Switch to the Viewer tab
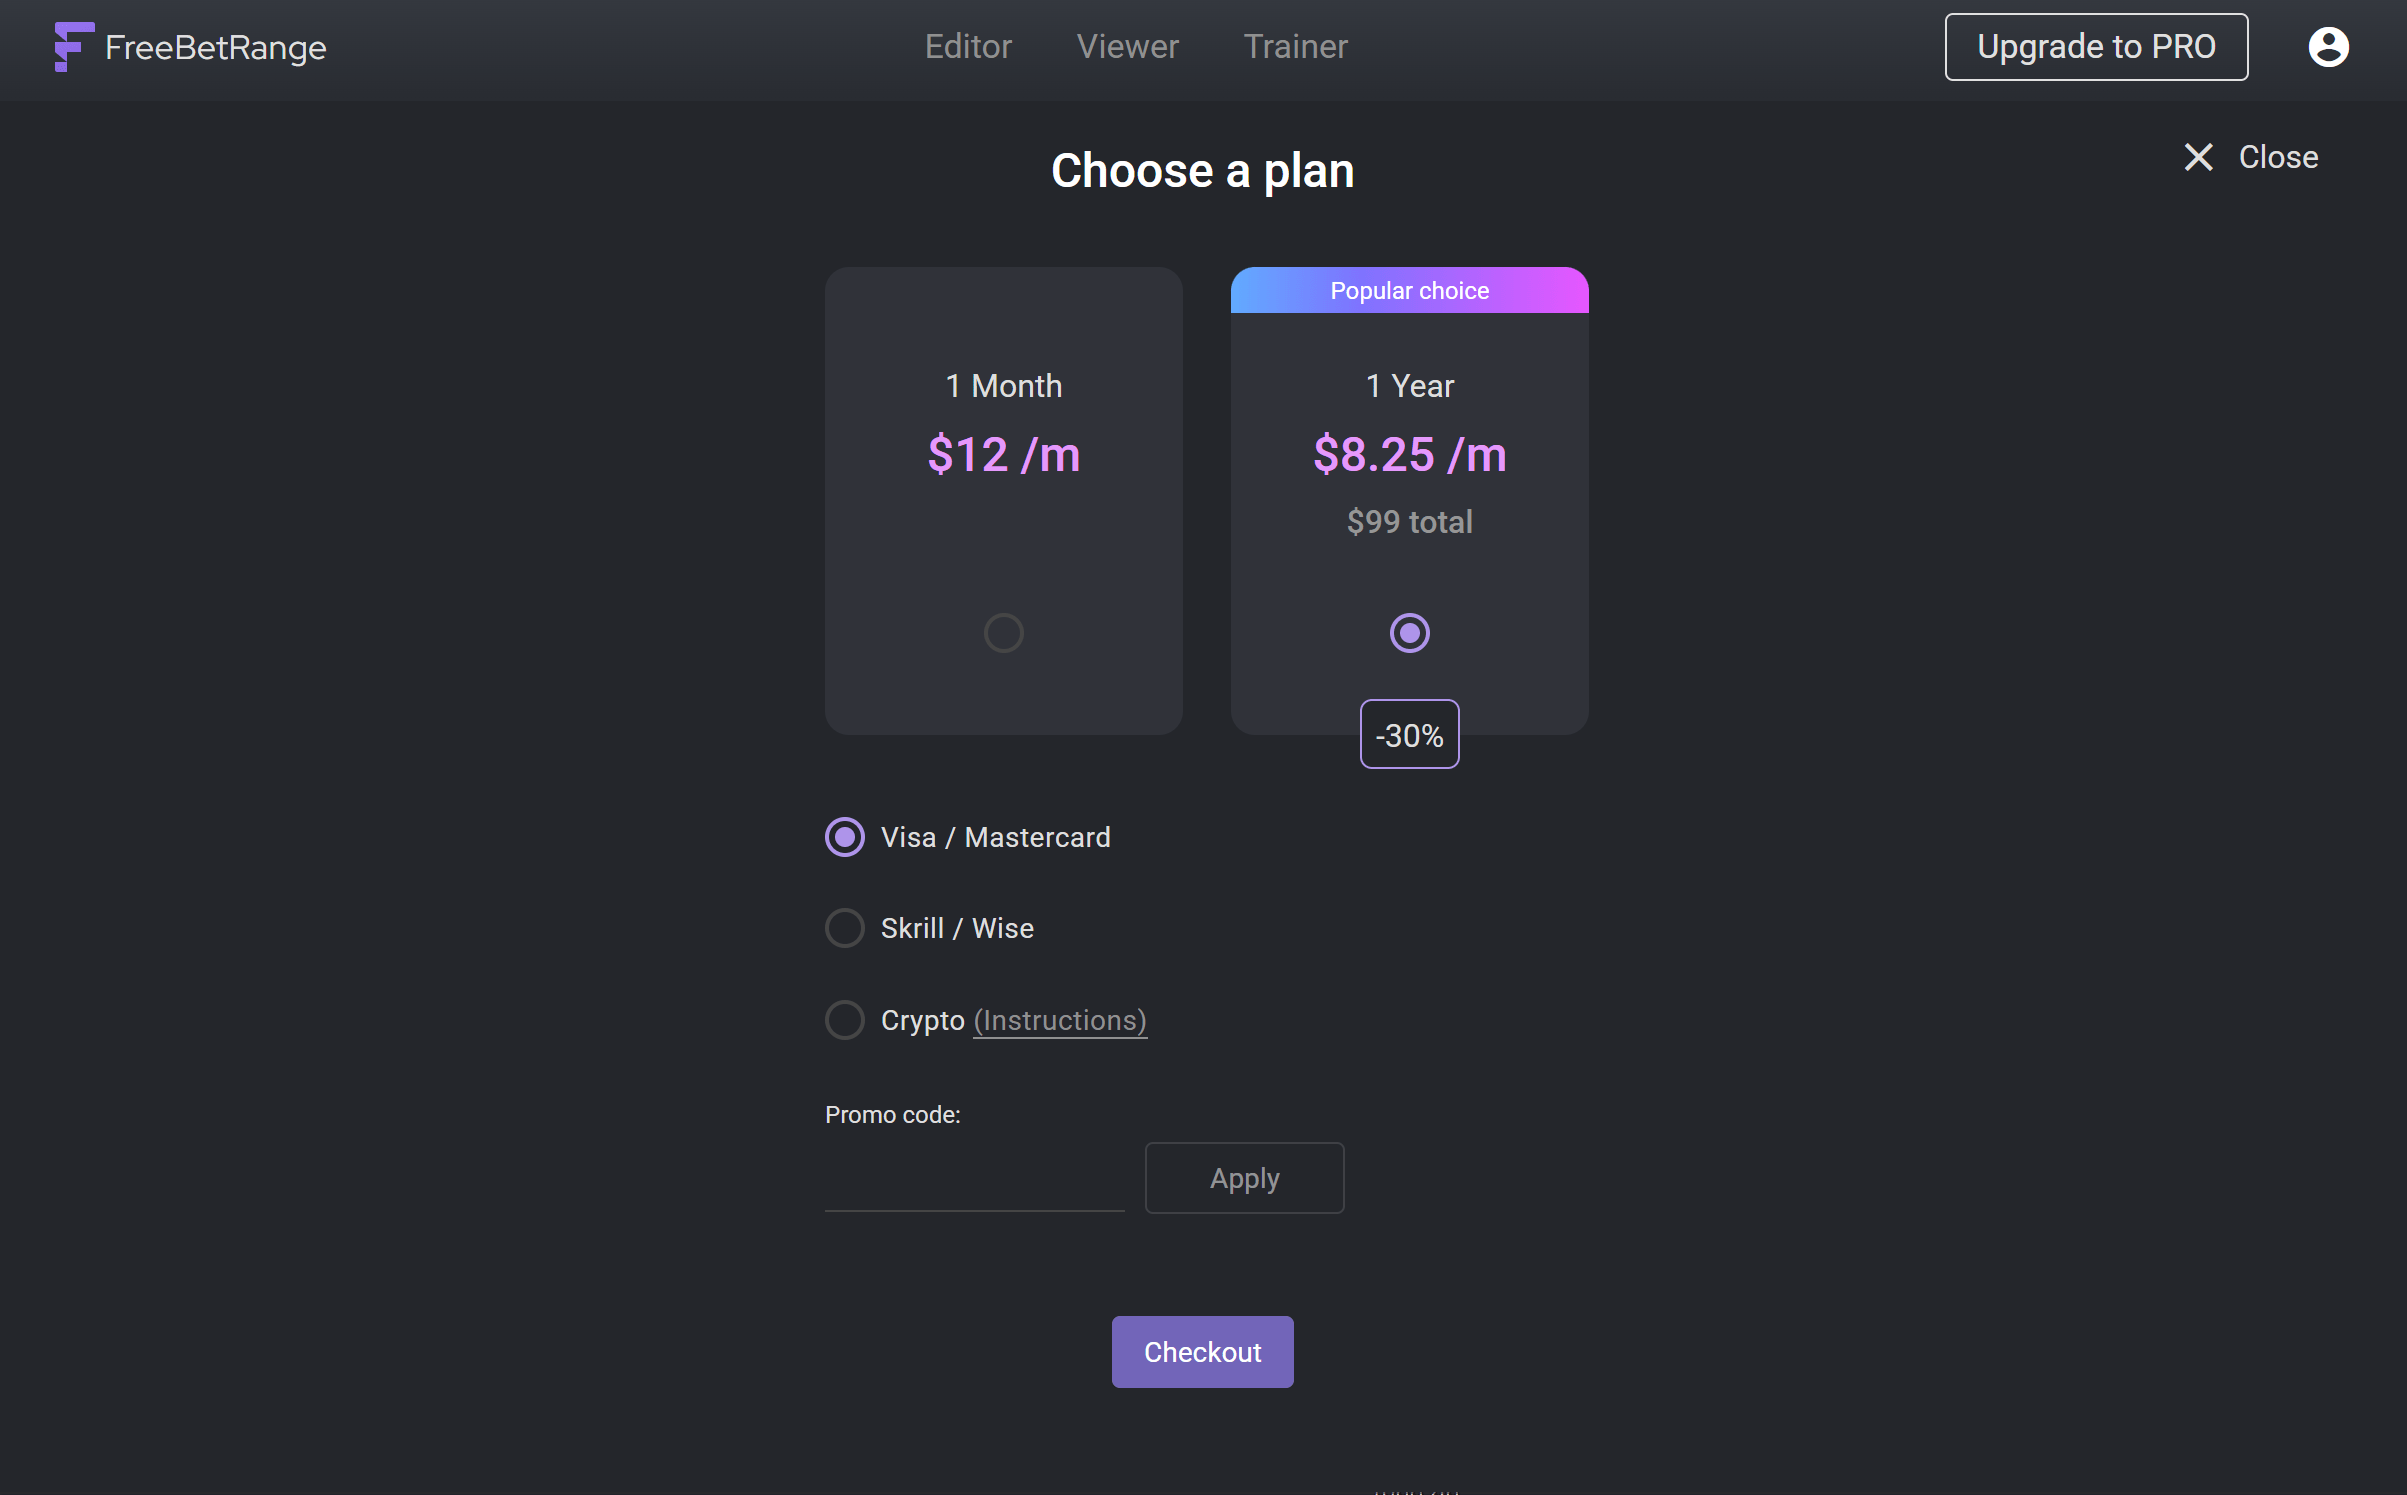The height and width of the screenshot is (1495, 2407). tap(1127, 47)
